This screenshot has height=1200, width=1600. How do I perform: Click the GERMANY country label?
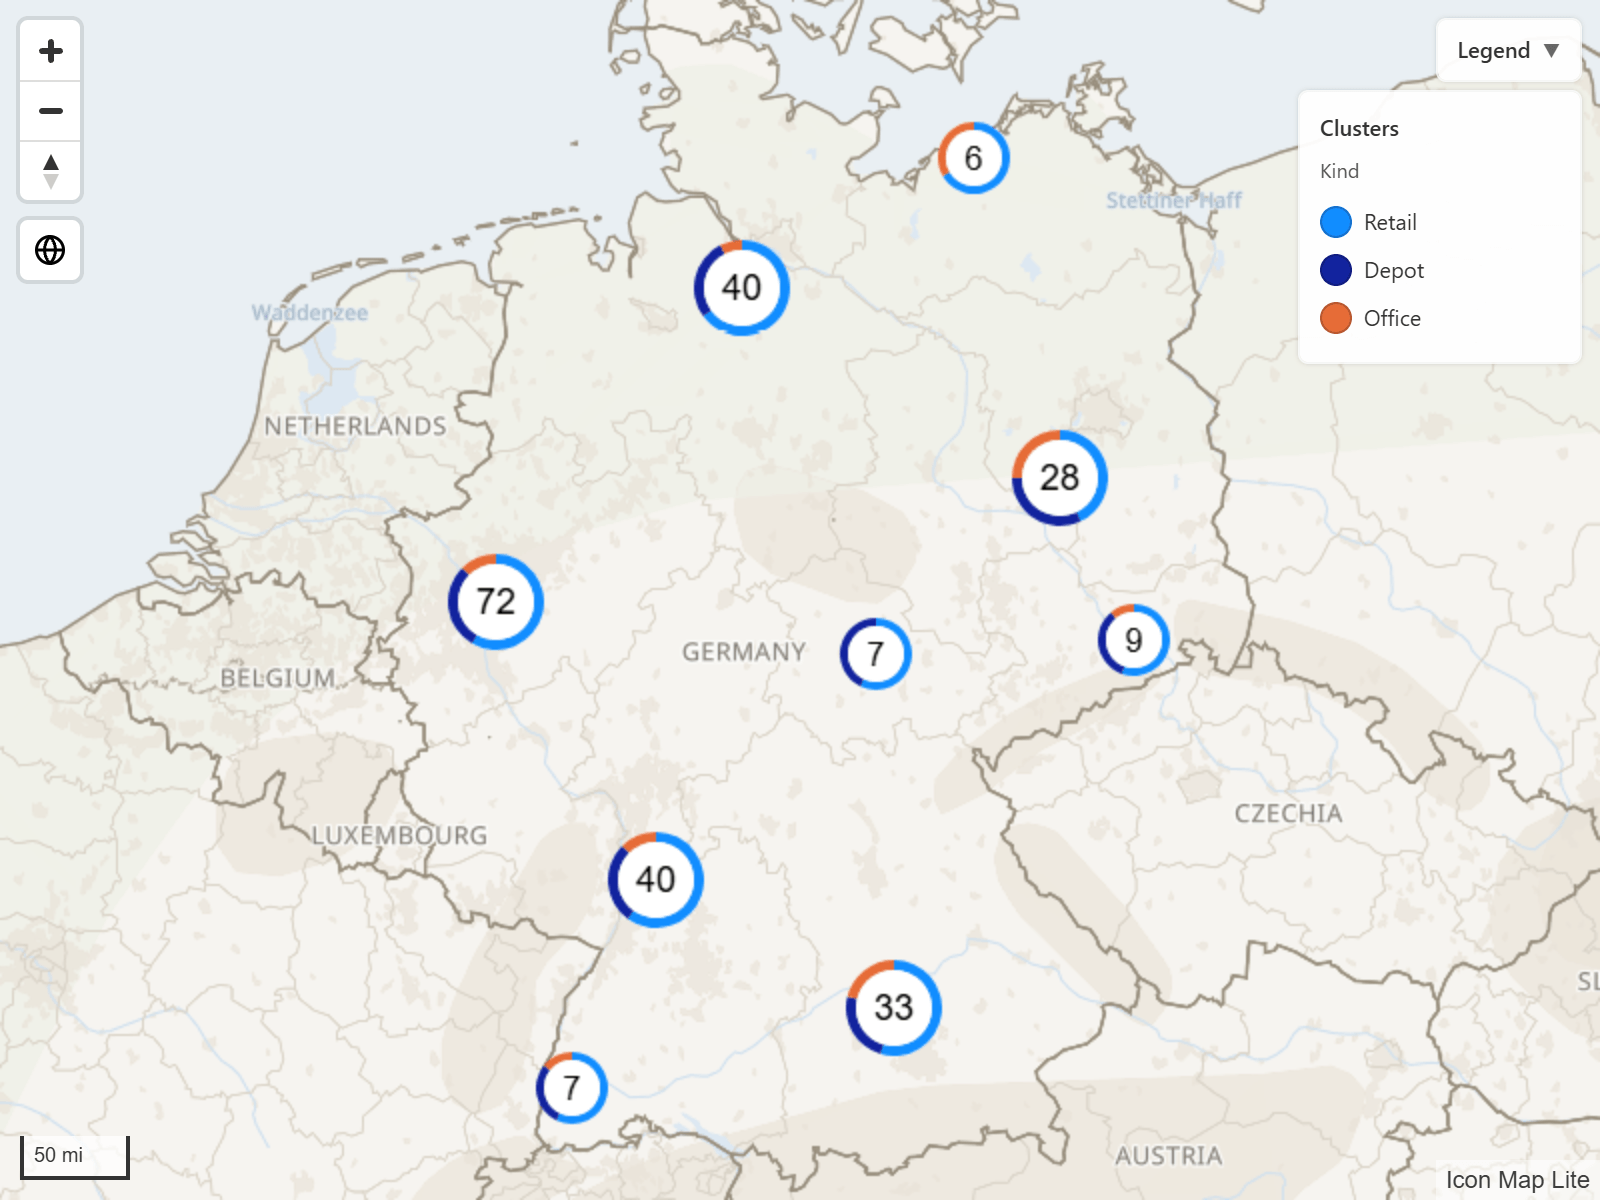click(x=744, y=652)
